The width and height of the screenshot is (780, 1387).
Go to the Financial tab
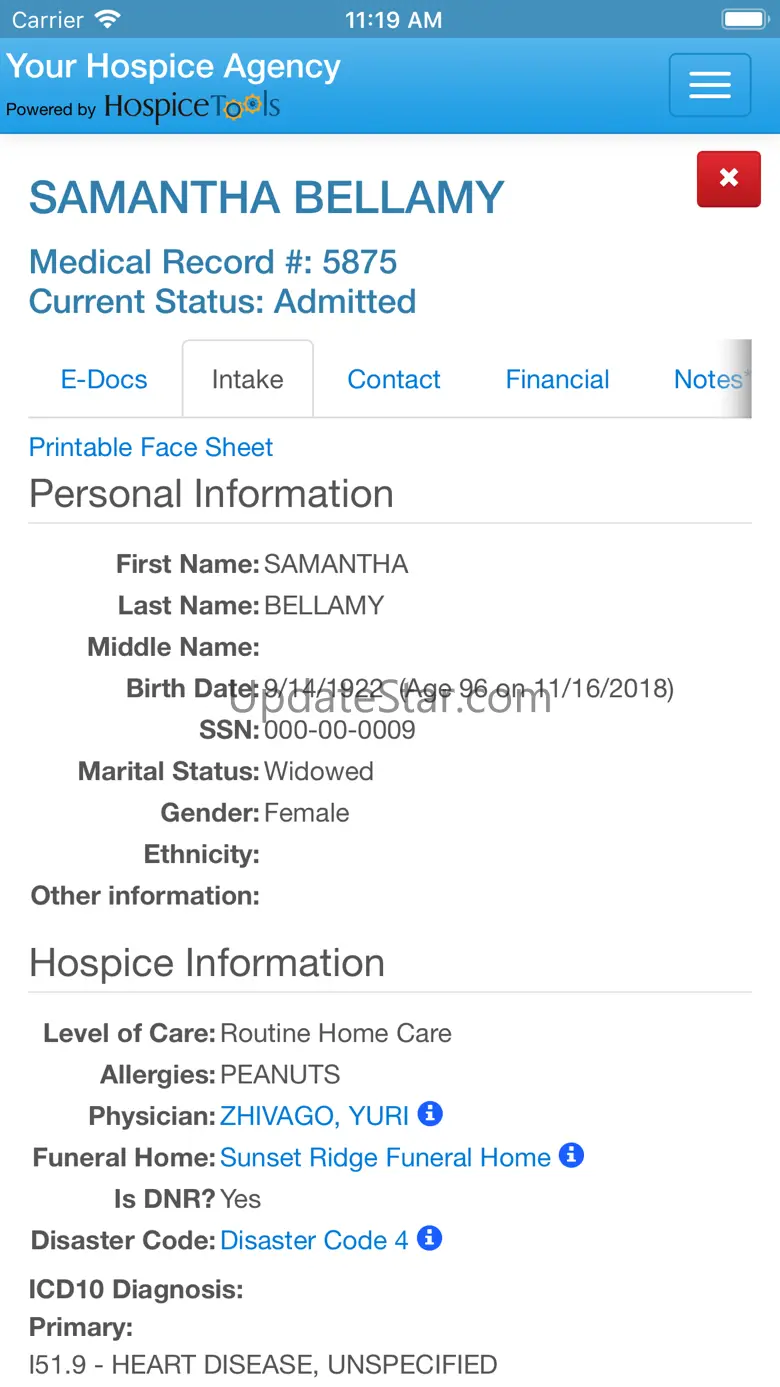pos(557,379)
